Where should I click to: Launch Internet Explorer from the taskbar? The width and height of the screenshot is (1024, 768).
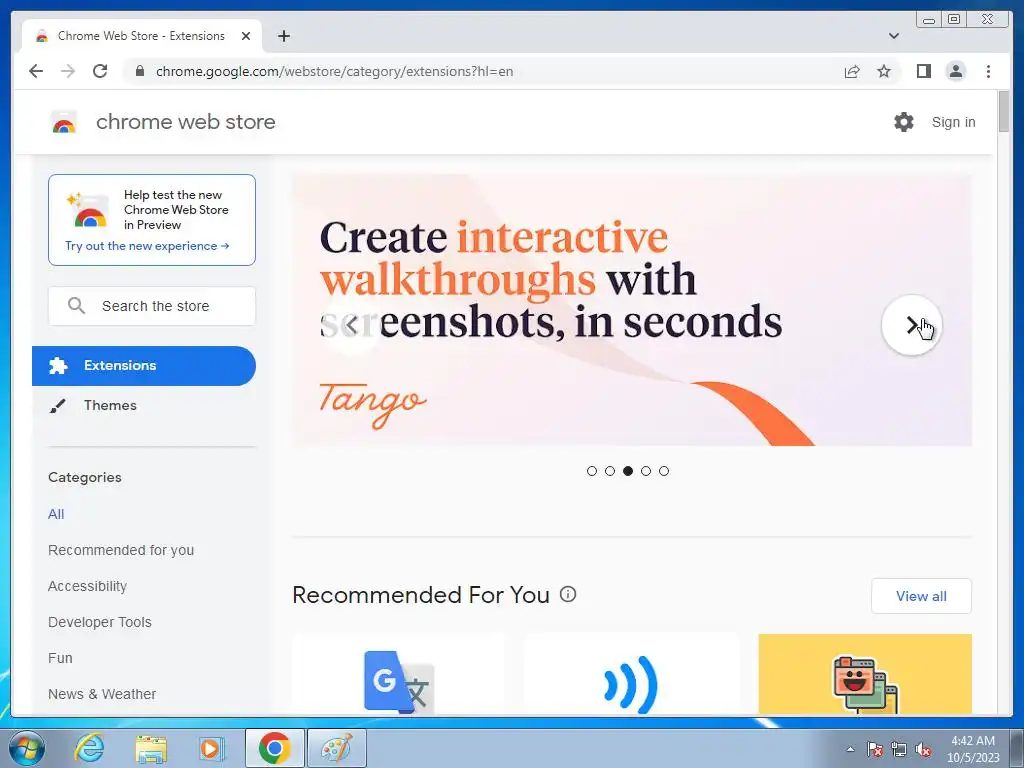[x=89, y=748]
